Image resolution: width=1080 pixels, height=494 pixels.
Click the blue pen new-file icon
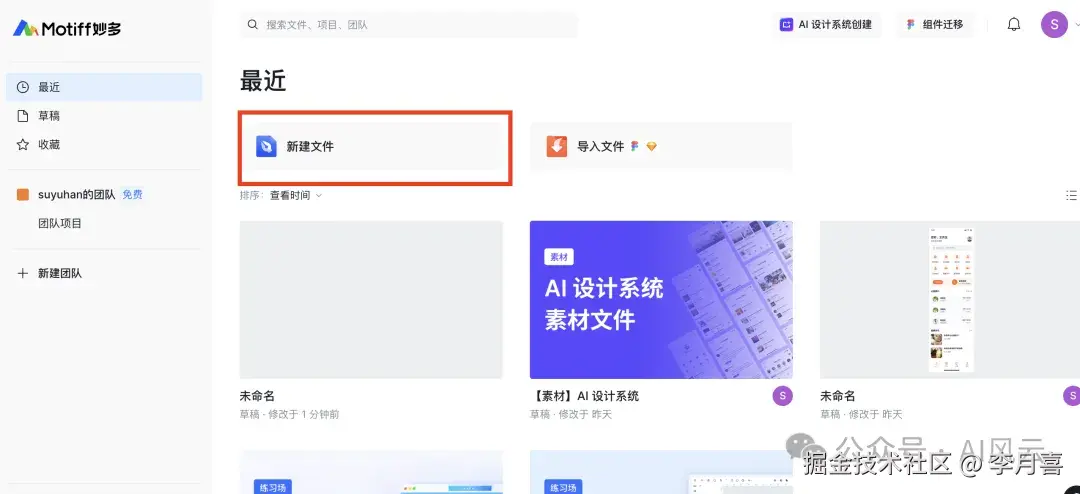pos(266,146)
